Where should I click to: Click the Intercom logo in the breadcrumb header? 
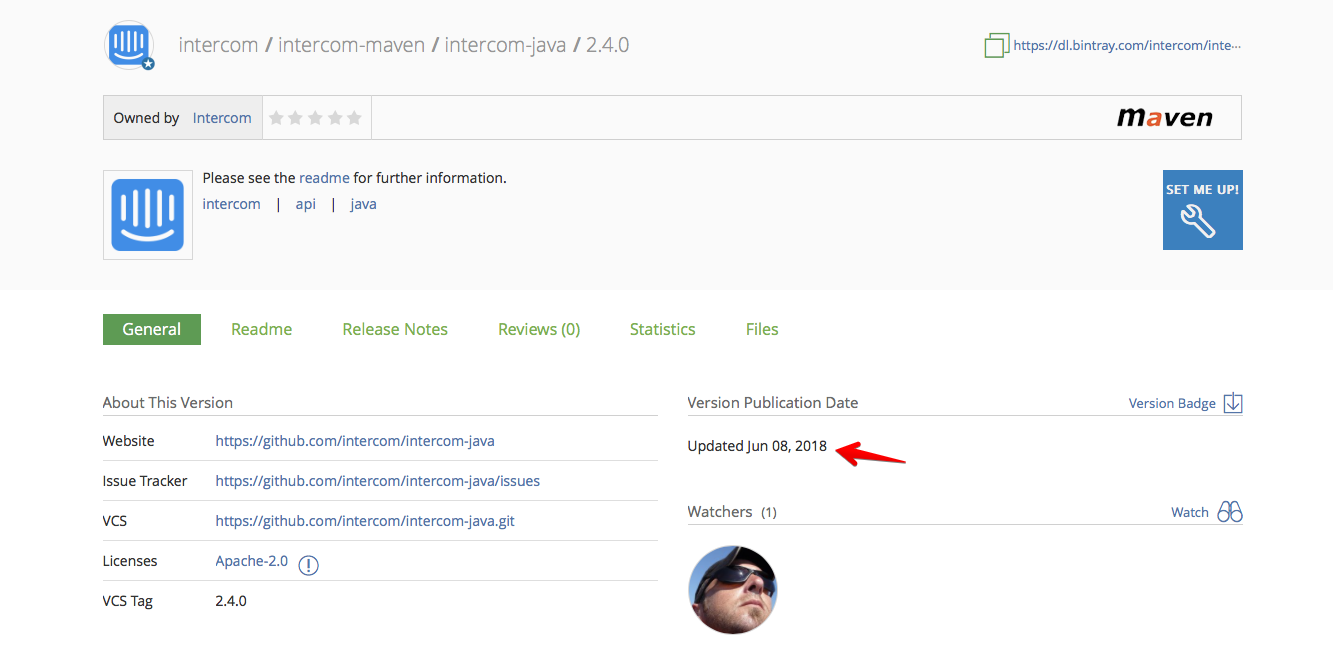coord(130,45)
